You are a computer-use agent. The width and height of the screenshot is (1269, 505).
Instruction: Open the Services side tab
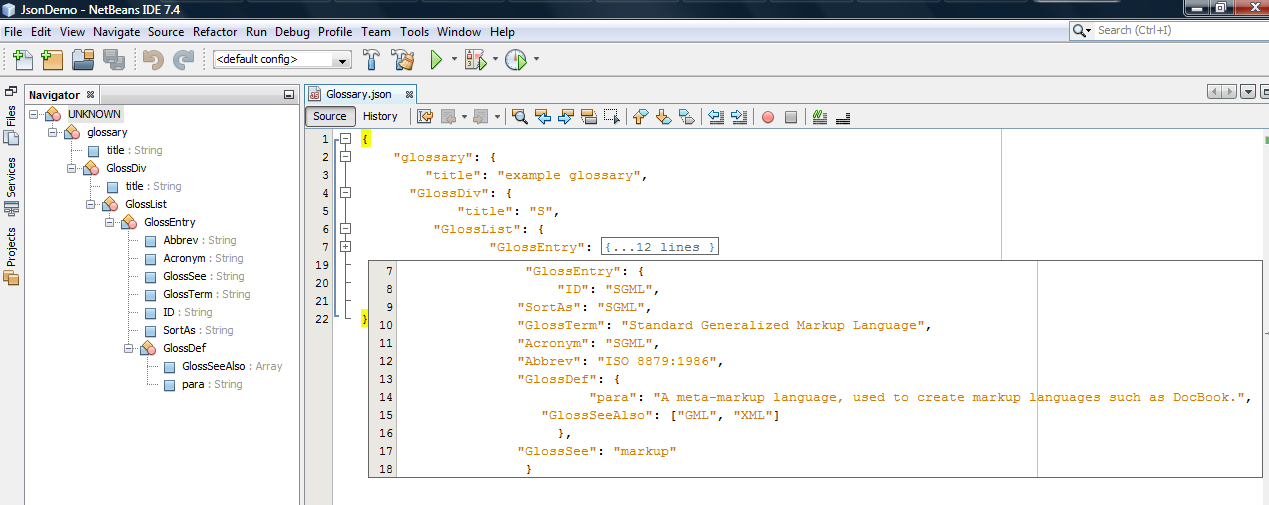tap(11, 185)
